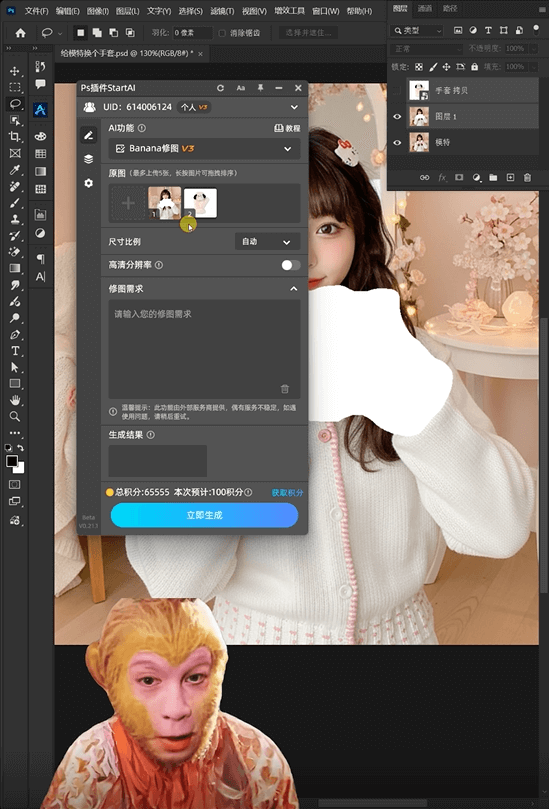Image resolution: width=549 pixels, height=809 pixels.
Task: Open layer effects fx menu
Action: 442,177
